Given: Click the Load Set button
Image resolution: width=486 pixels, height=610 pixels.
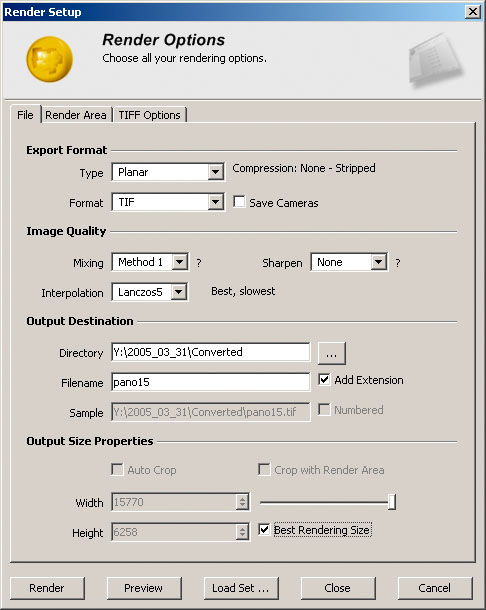Looking at the screenshot, I should coord(241,588).
